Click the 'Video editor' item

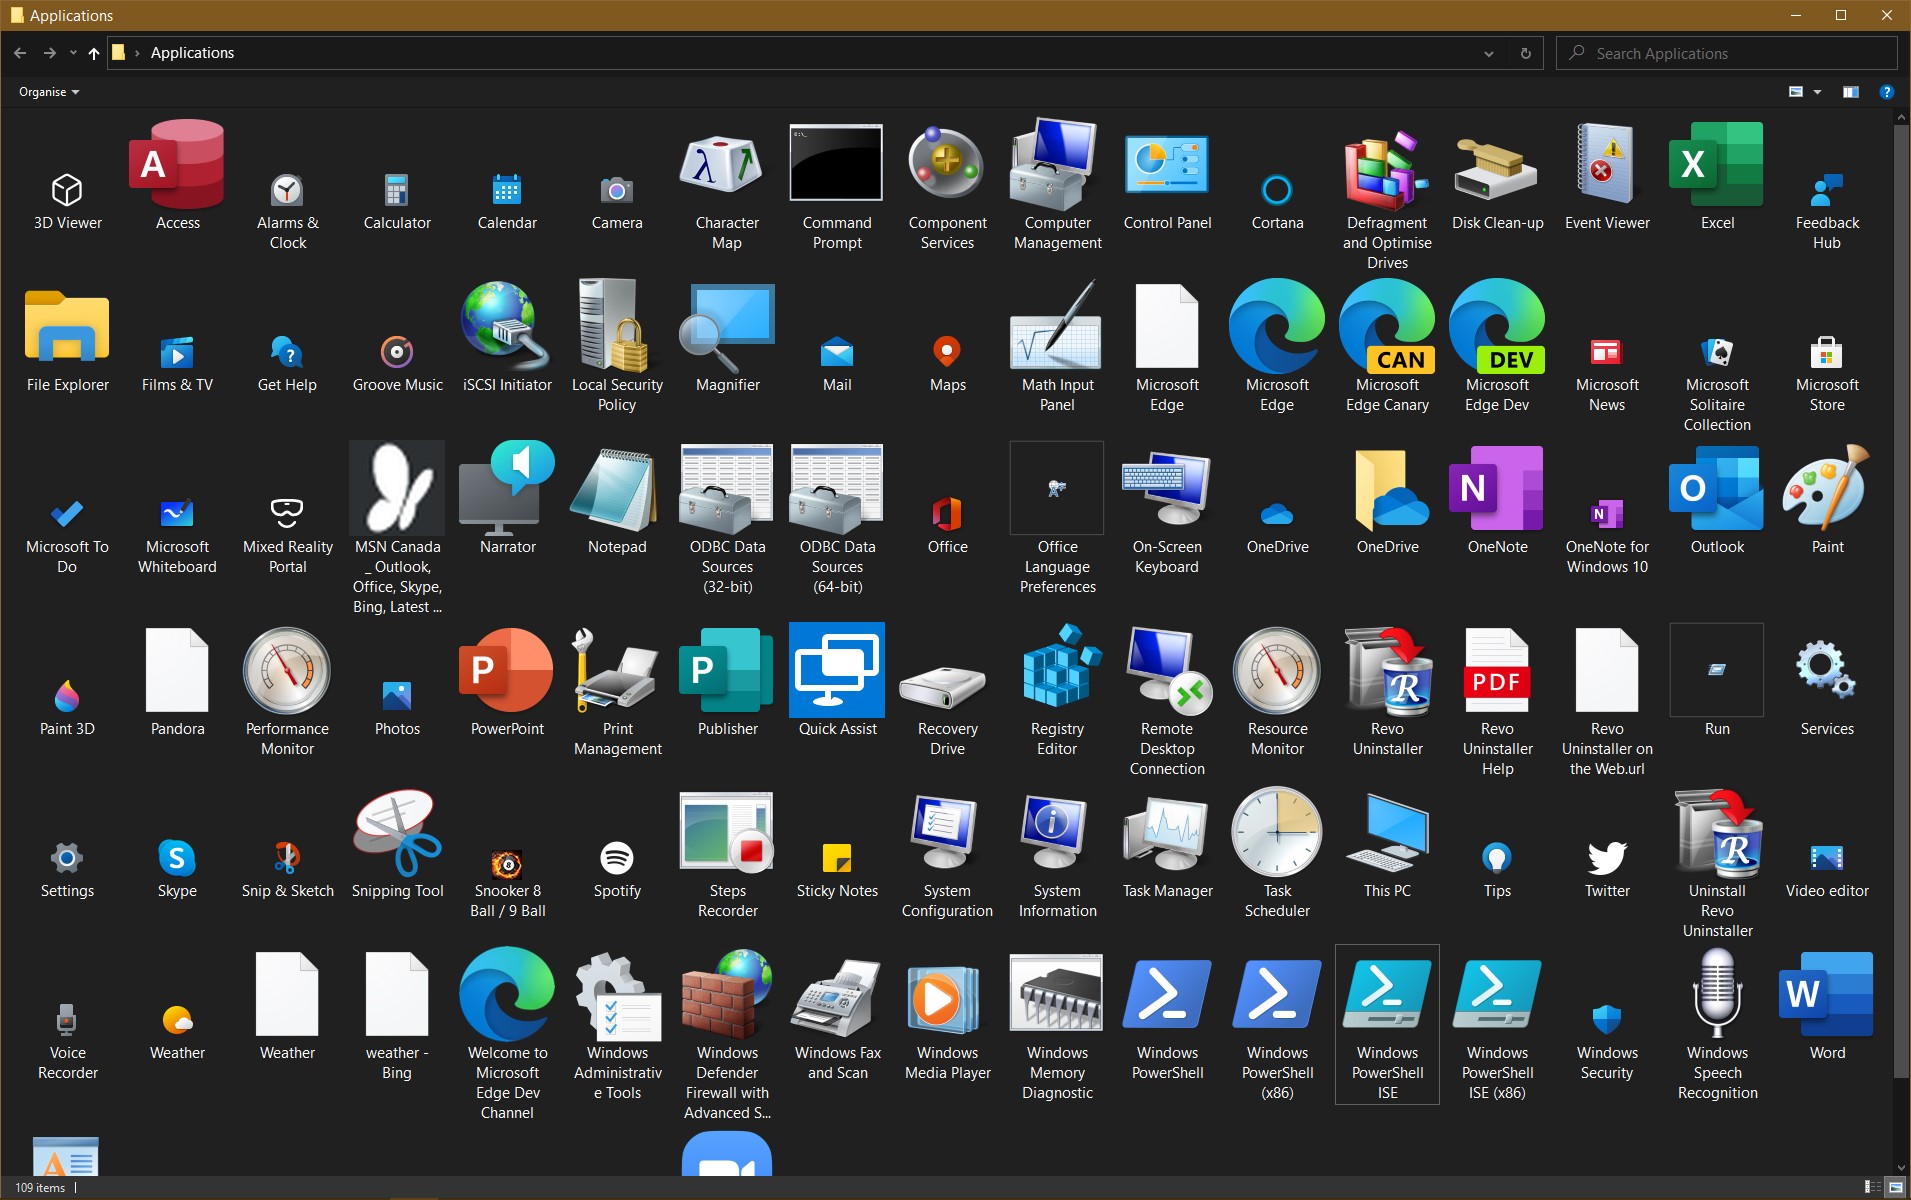[x=1827, y=868]
